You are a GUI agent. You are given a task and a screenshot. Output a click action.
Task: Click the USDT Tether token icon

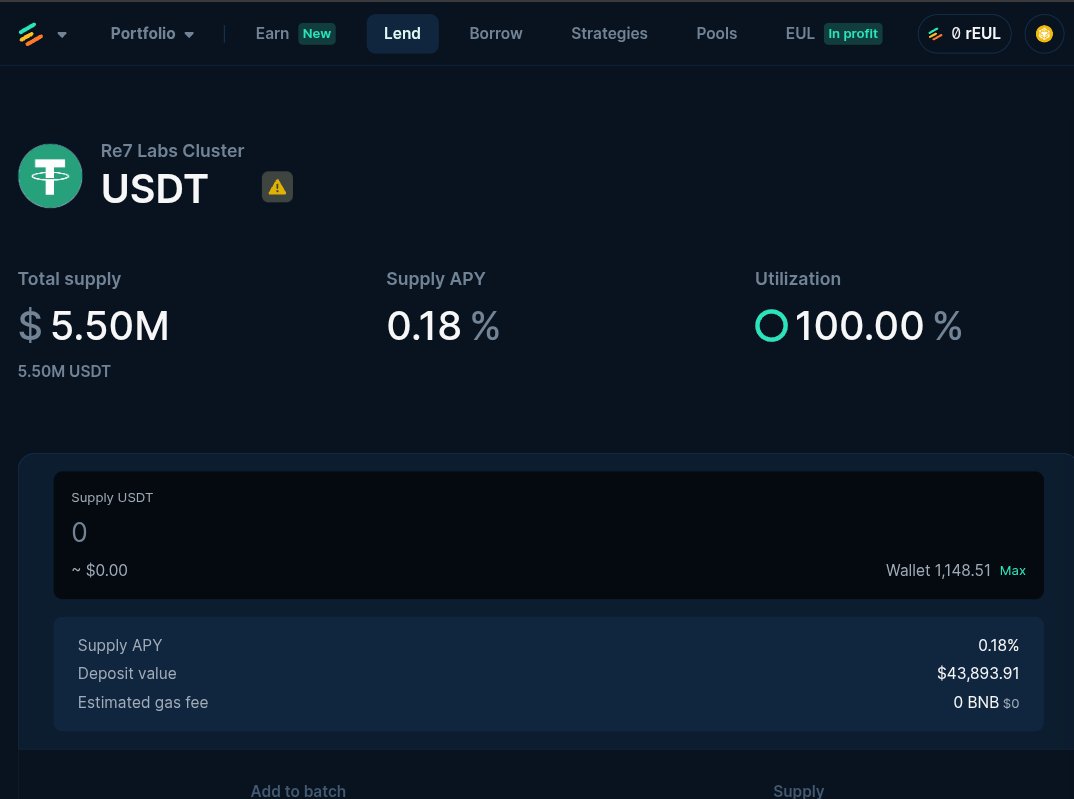pos(50,176)
